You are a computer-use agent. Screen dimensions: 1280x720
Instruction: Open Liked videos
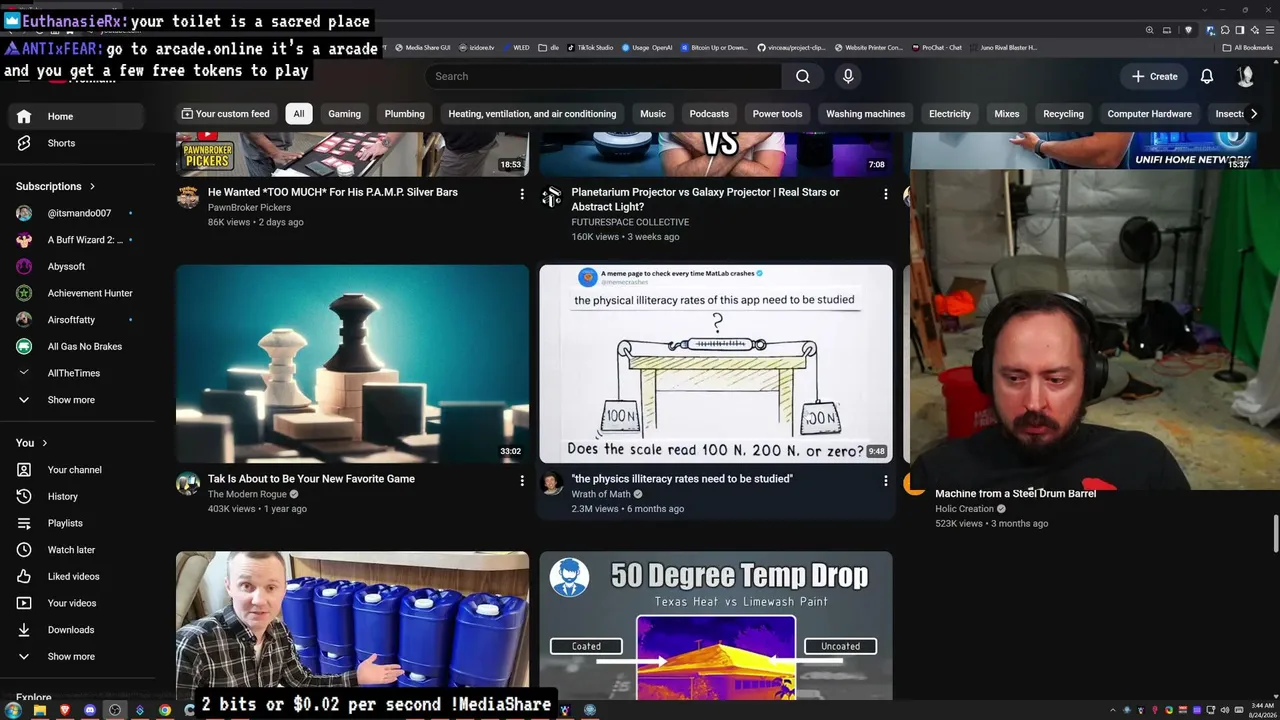[x=78, y=576]
